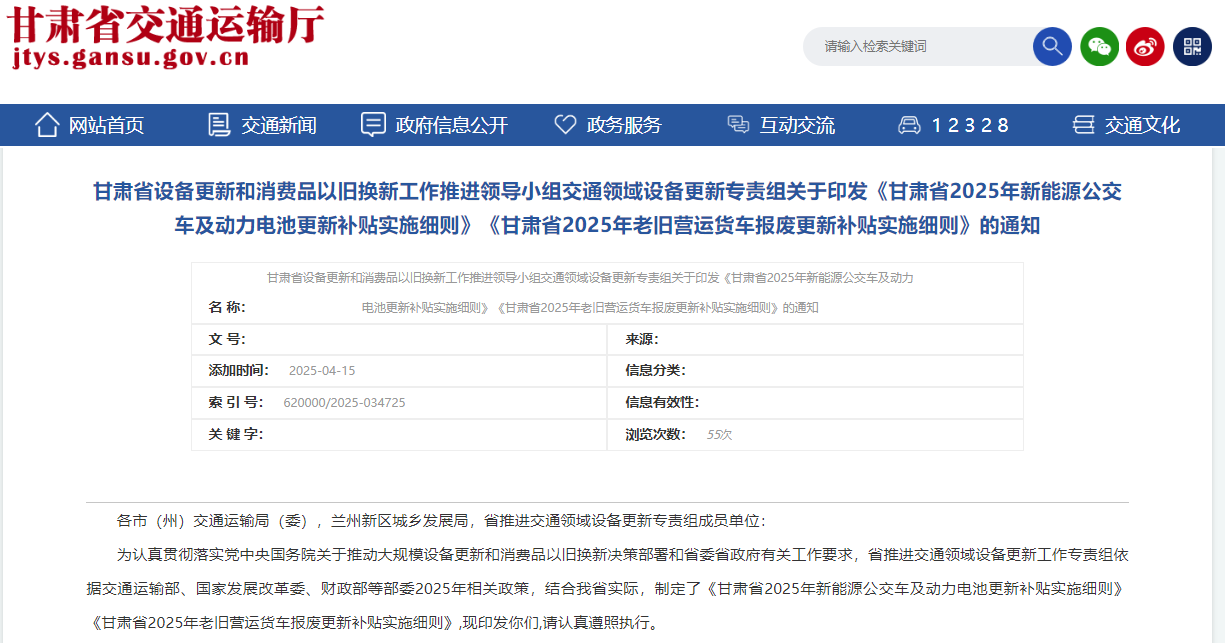Click the car icon beside 12328
This screenshot has width=1225, height=643.
909,125
